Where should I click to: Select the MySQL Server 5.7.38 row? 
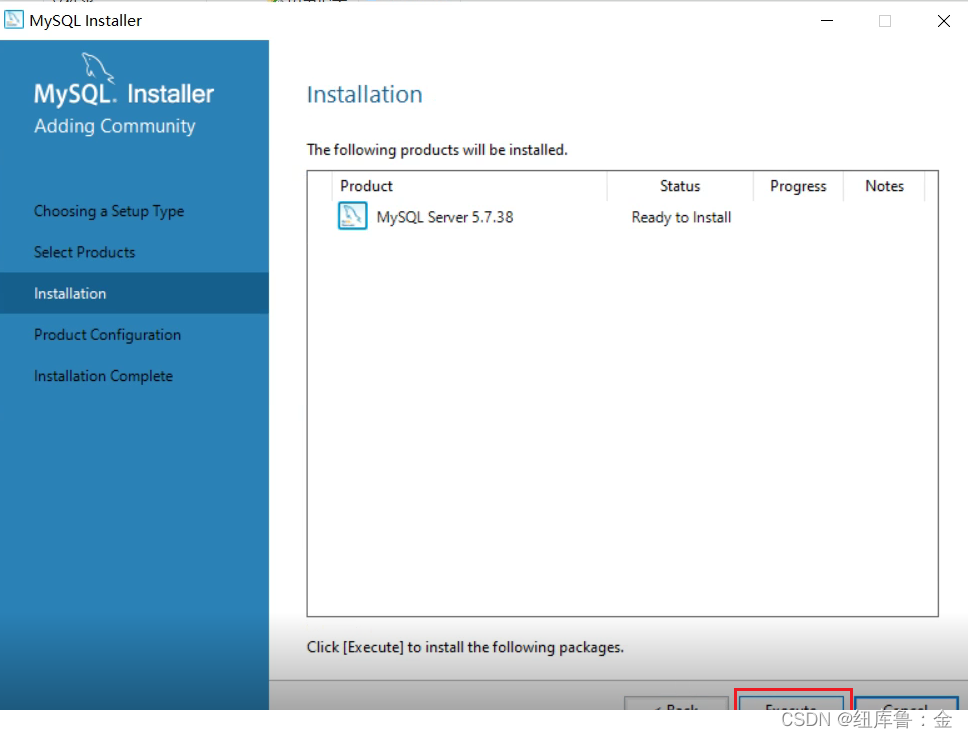tap(622, 217)
